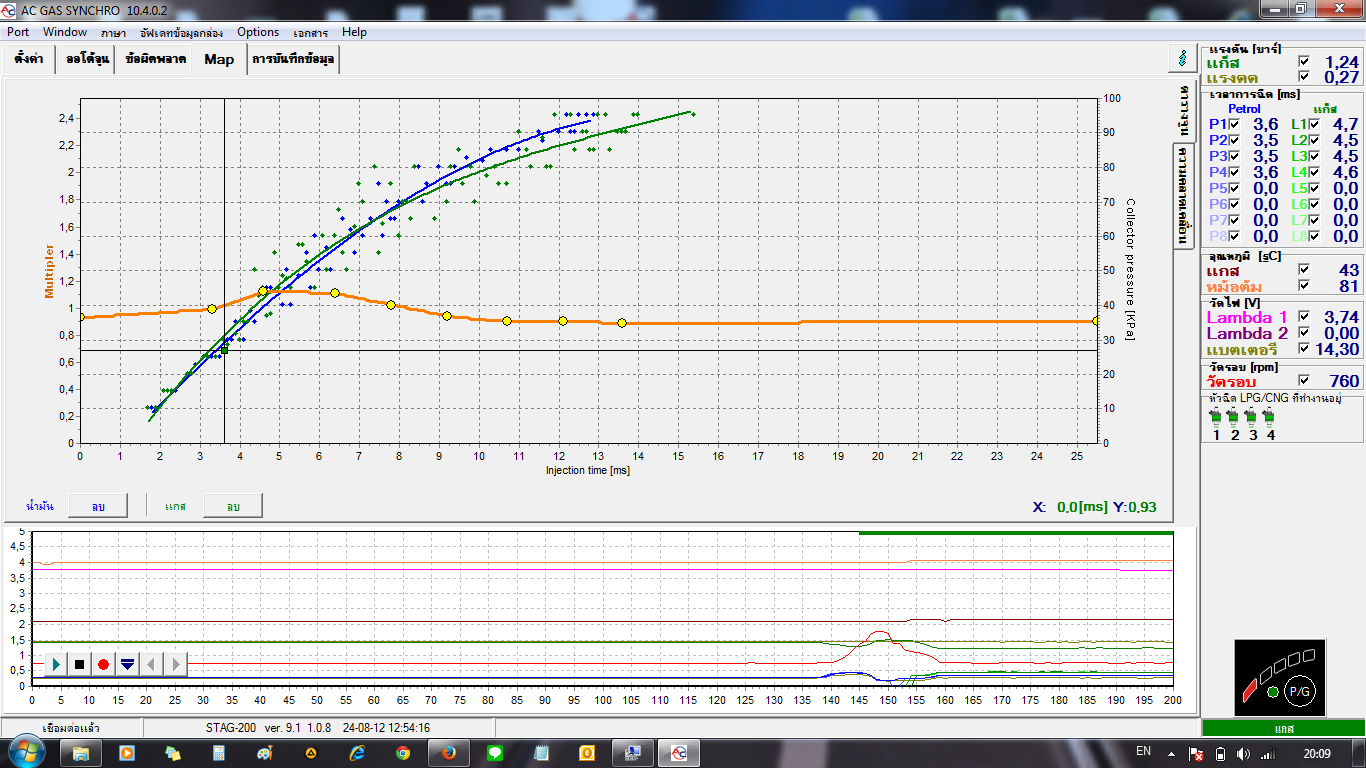The width and height of the screenshot is (1366, 768).
Task: Toggle P2 petrol injection checkbox
Action: [x=1234, y=140]
